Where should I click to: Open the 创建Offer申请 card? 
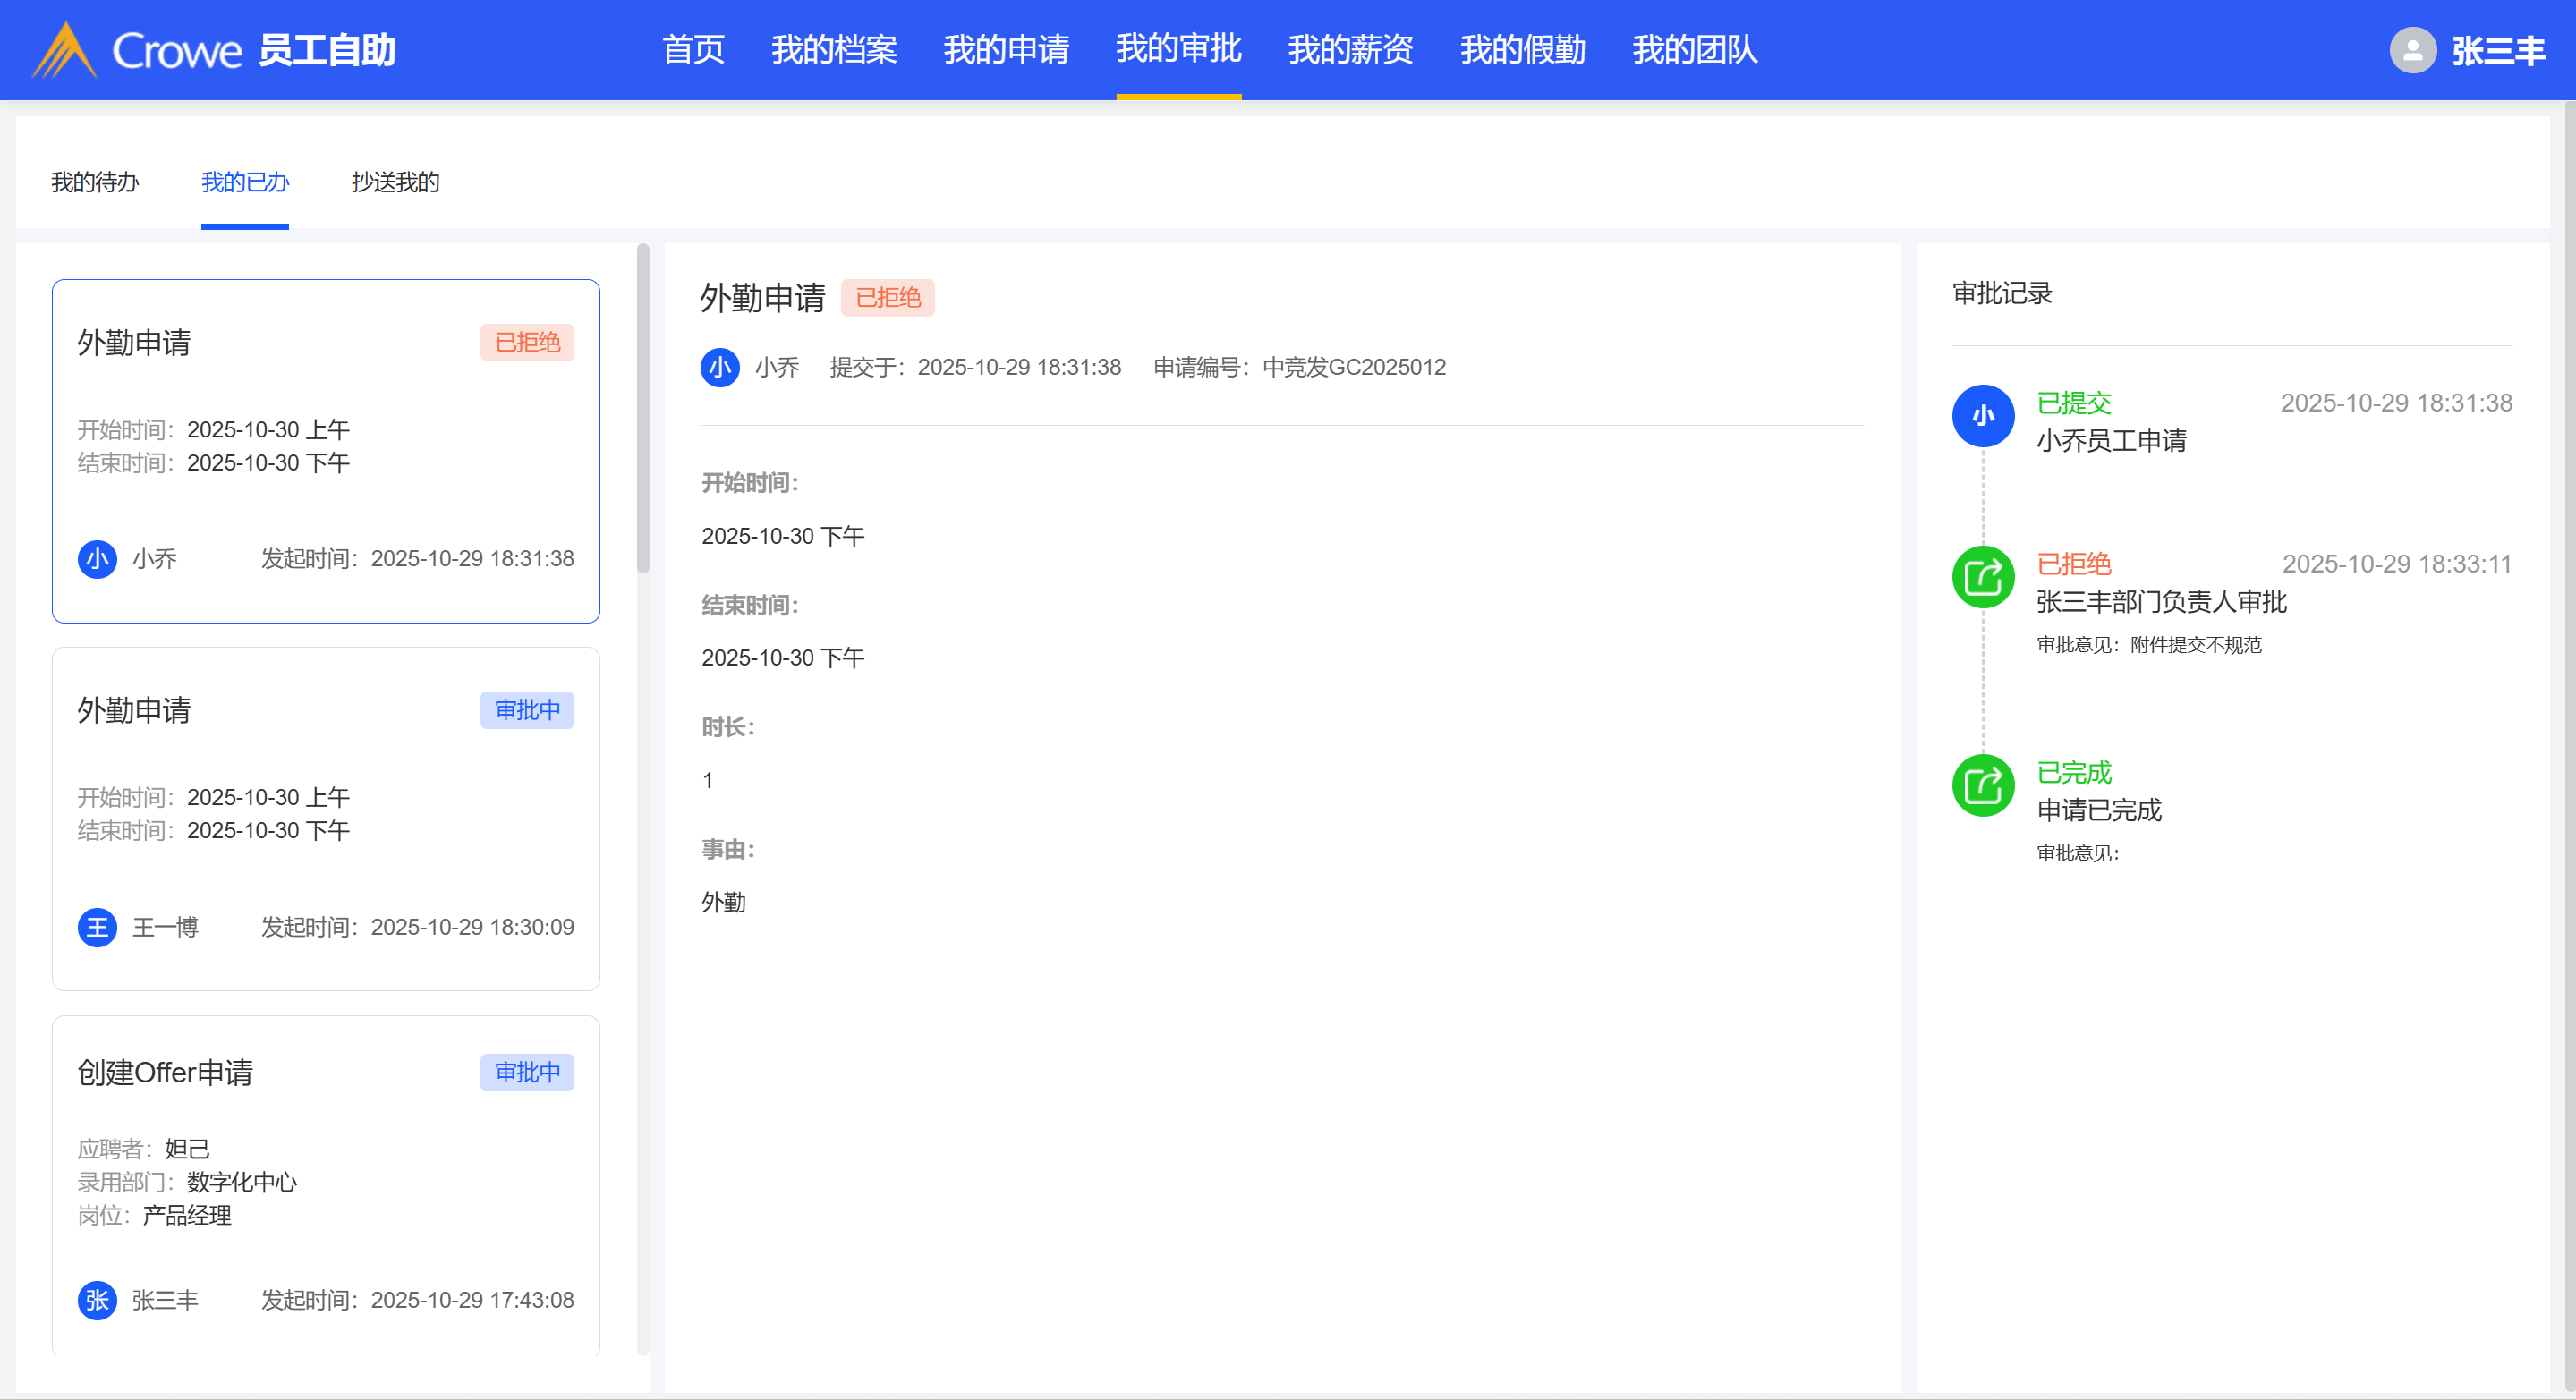pyautogui.click(x=326, y=1180)
